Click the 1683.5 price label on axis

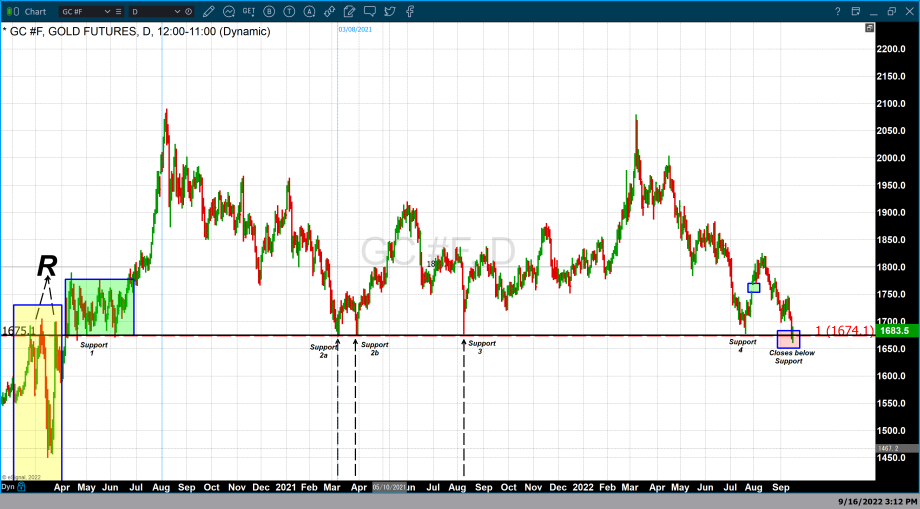(x=895, y=330)
